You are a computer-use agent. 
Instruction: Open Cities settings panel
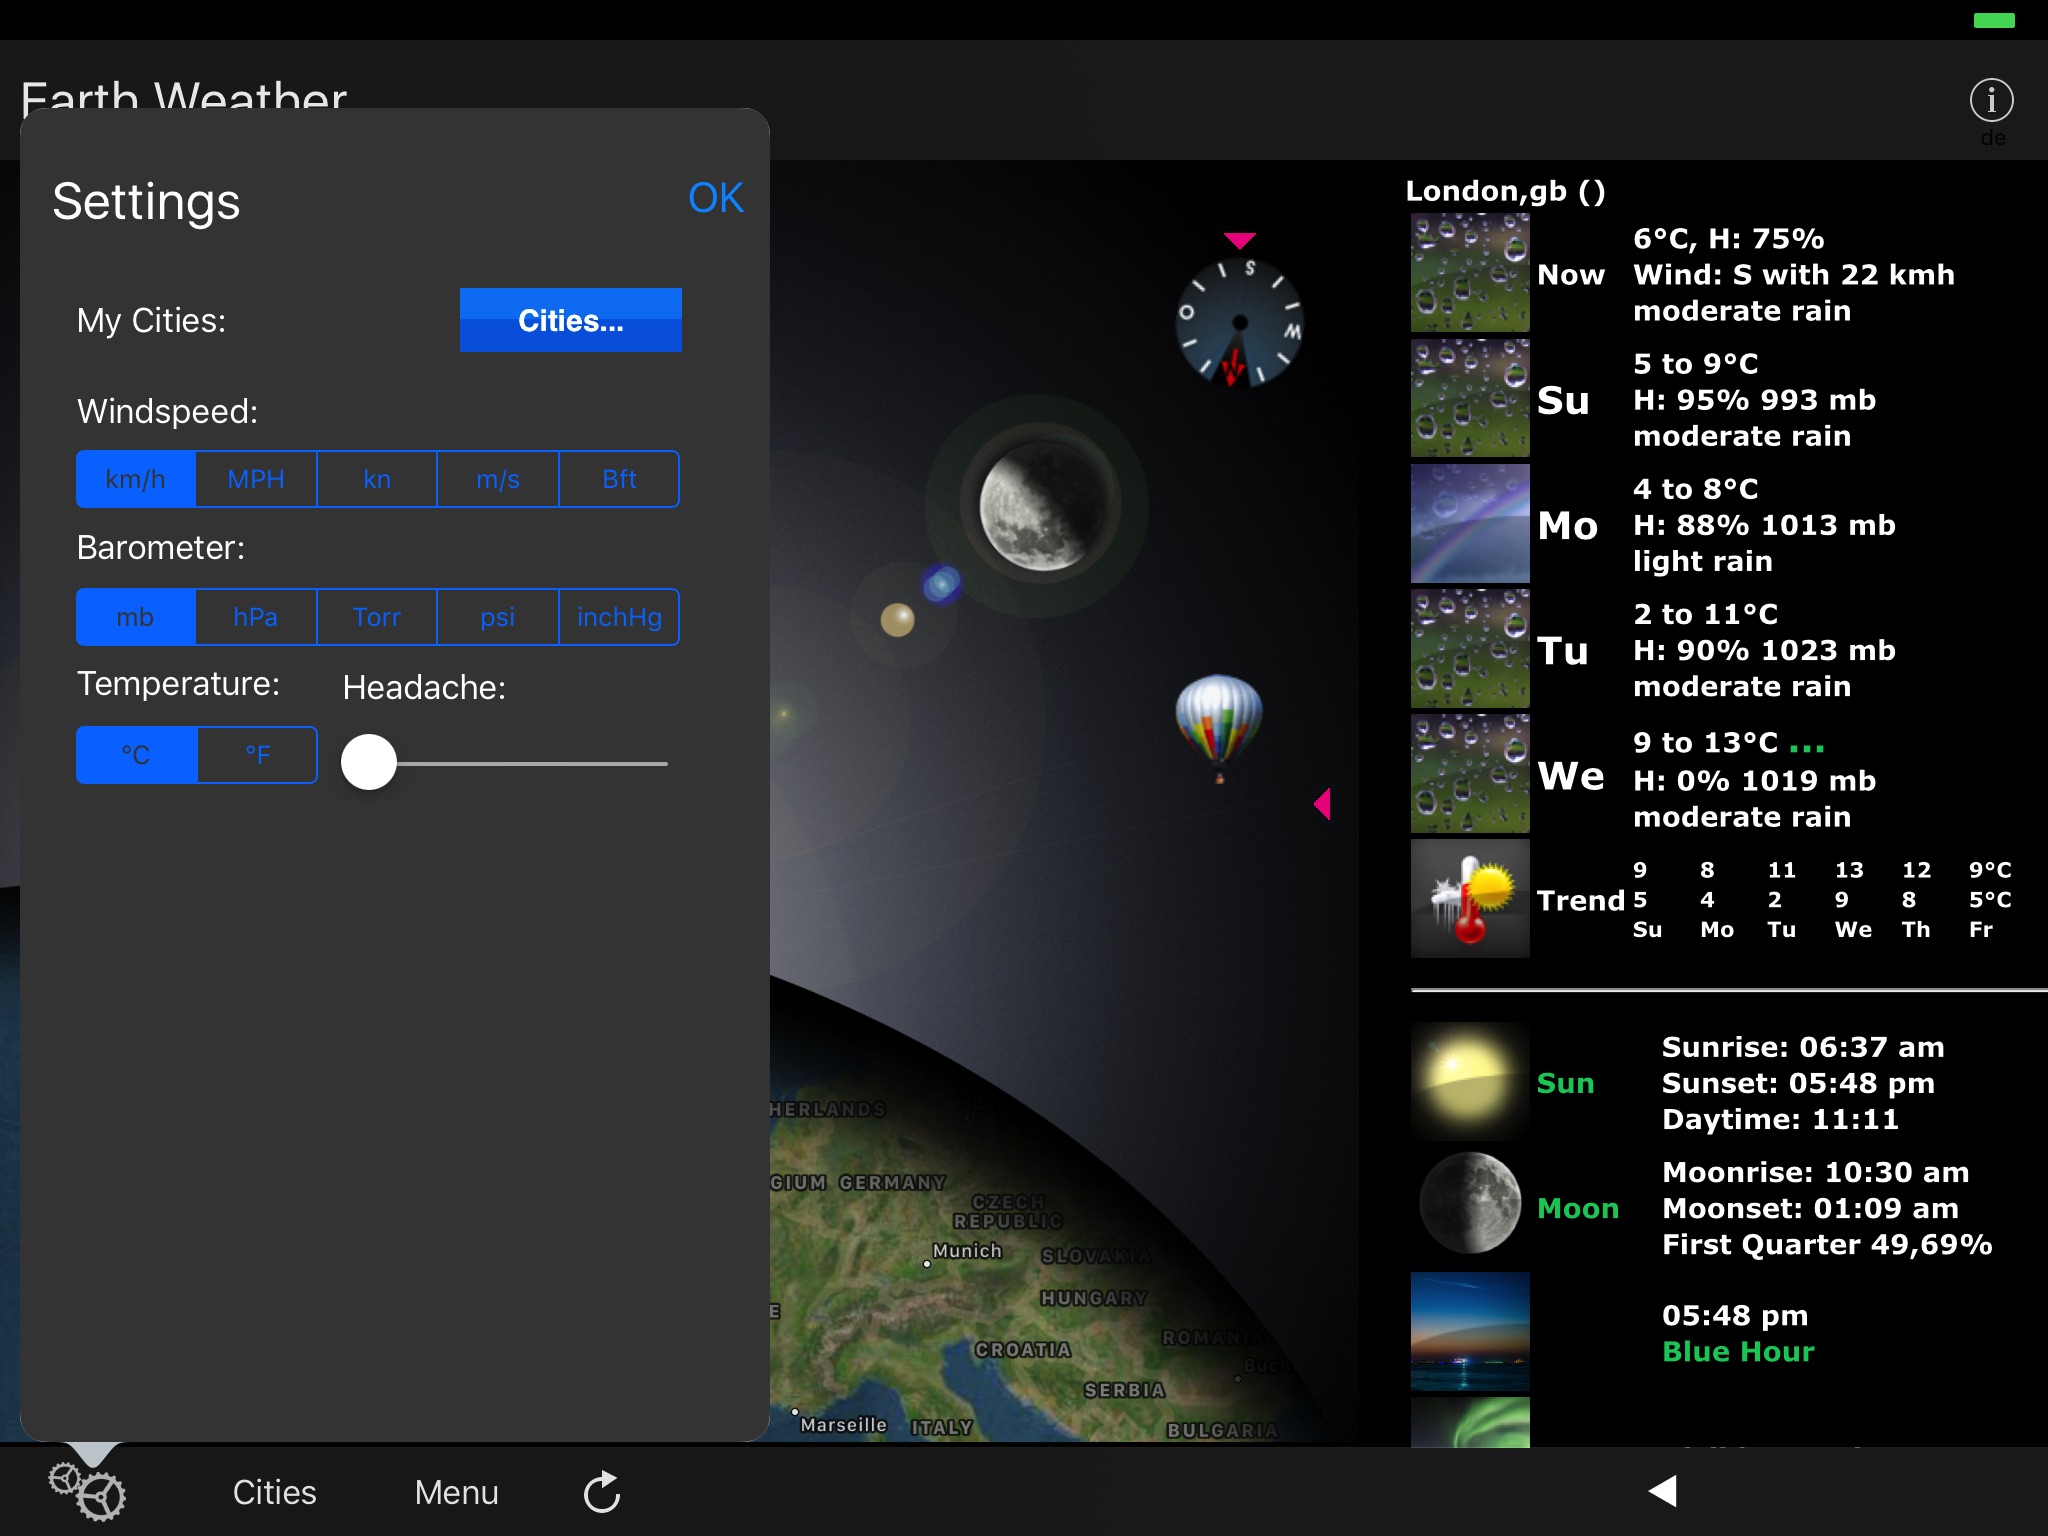[571, 316]
